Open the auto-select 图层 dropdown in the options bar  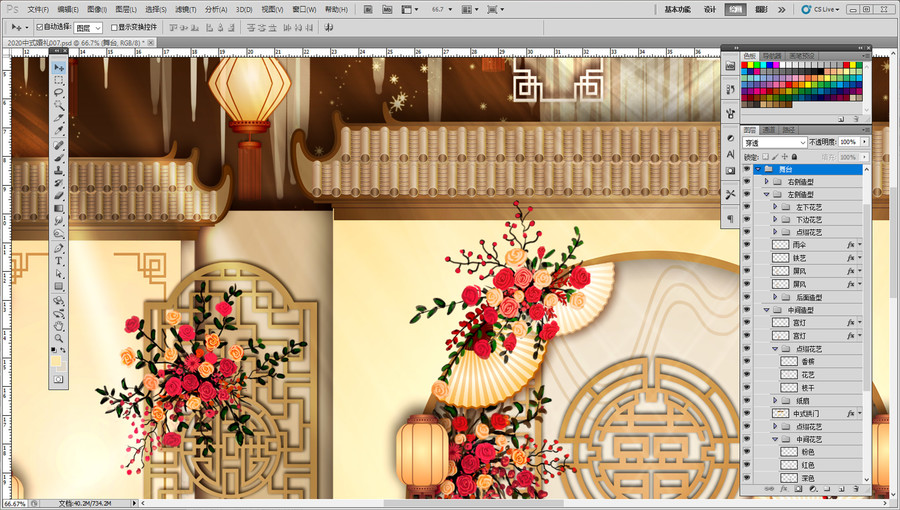(x=88, y=28)
